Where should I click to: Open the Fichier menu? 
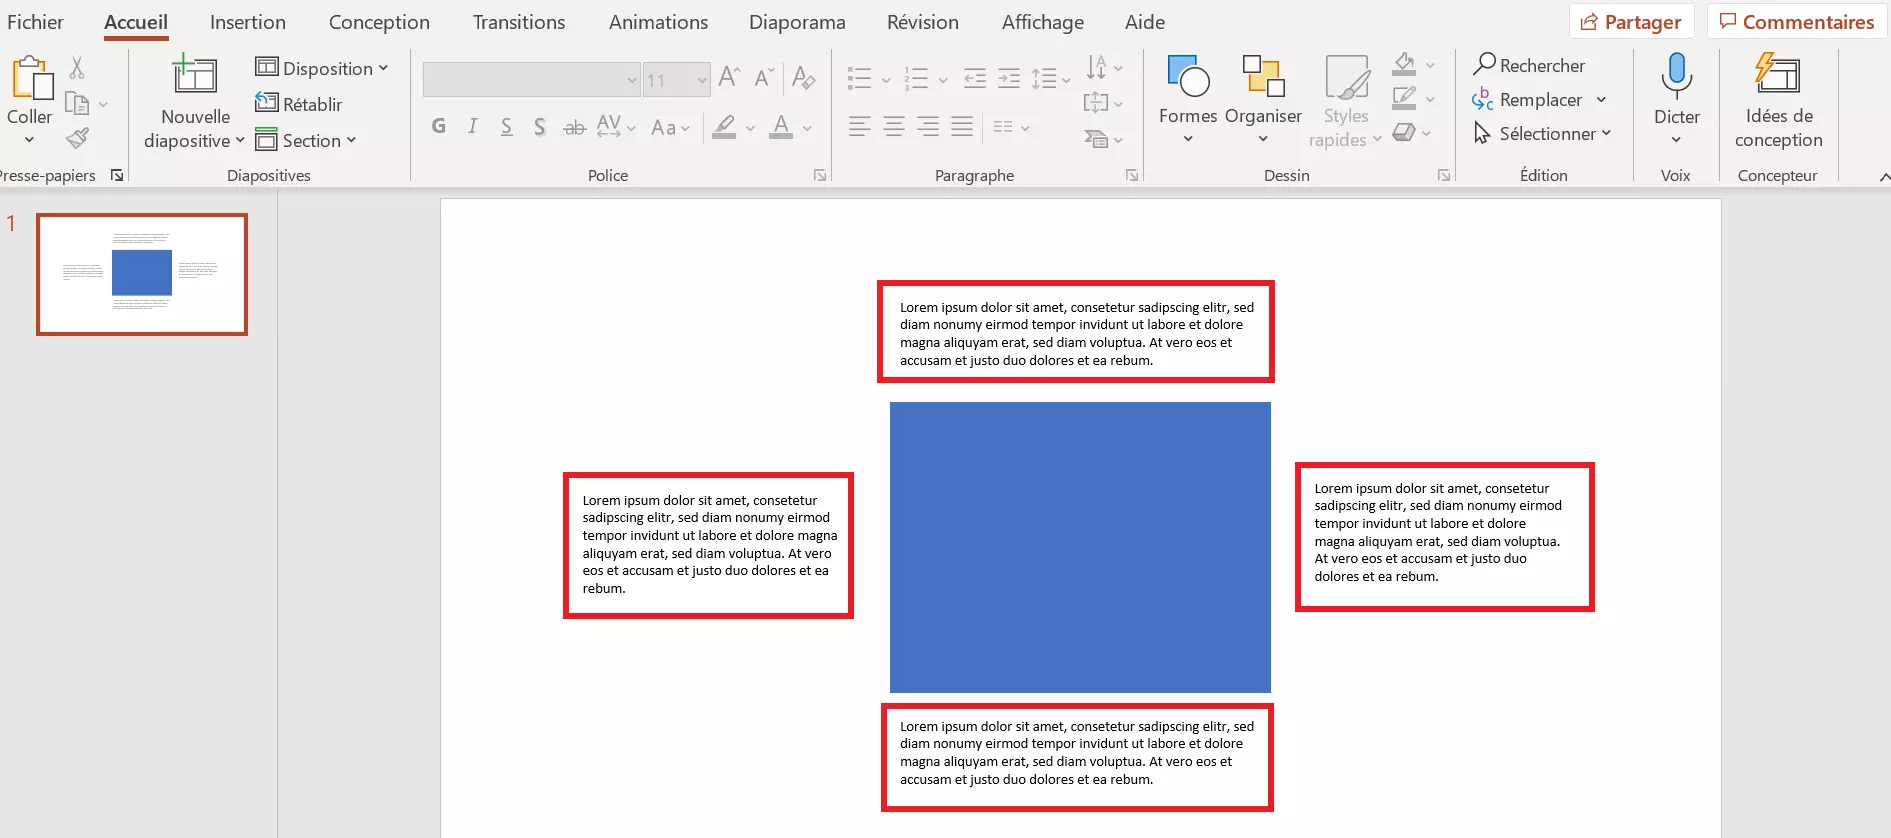pos(35,22)
